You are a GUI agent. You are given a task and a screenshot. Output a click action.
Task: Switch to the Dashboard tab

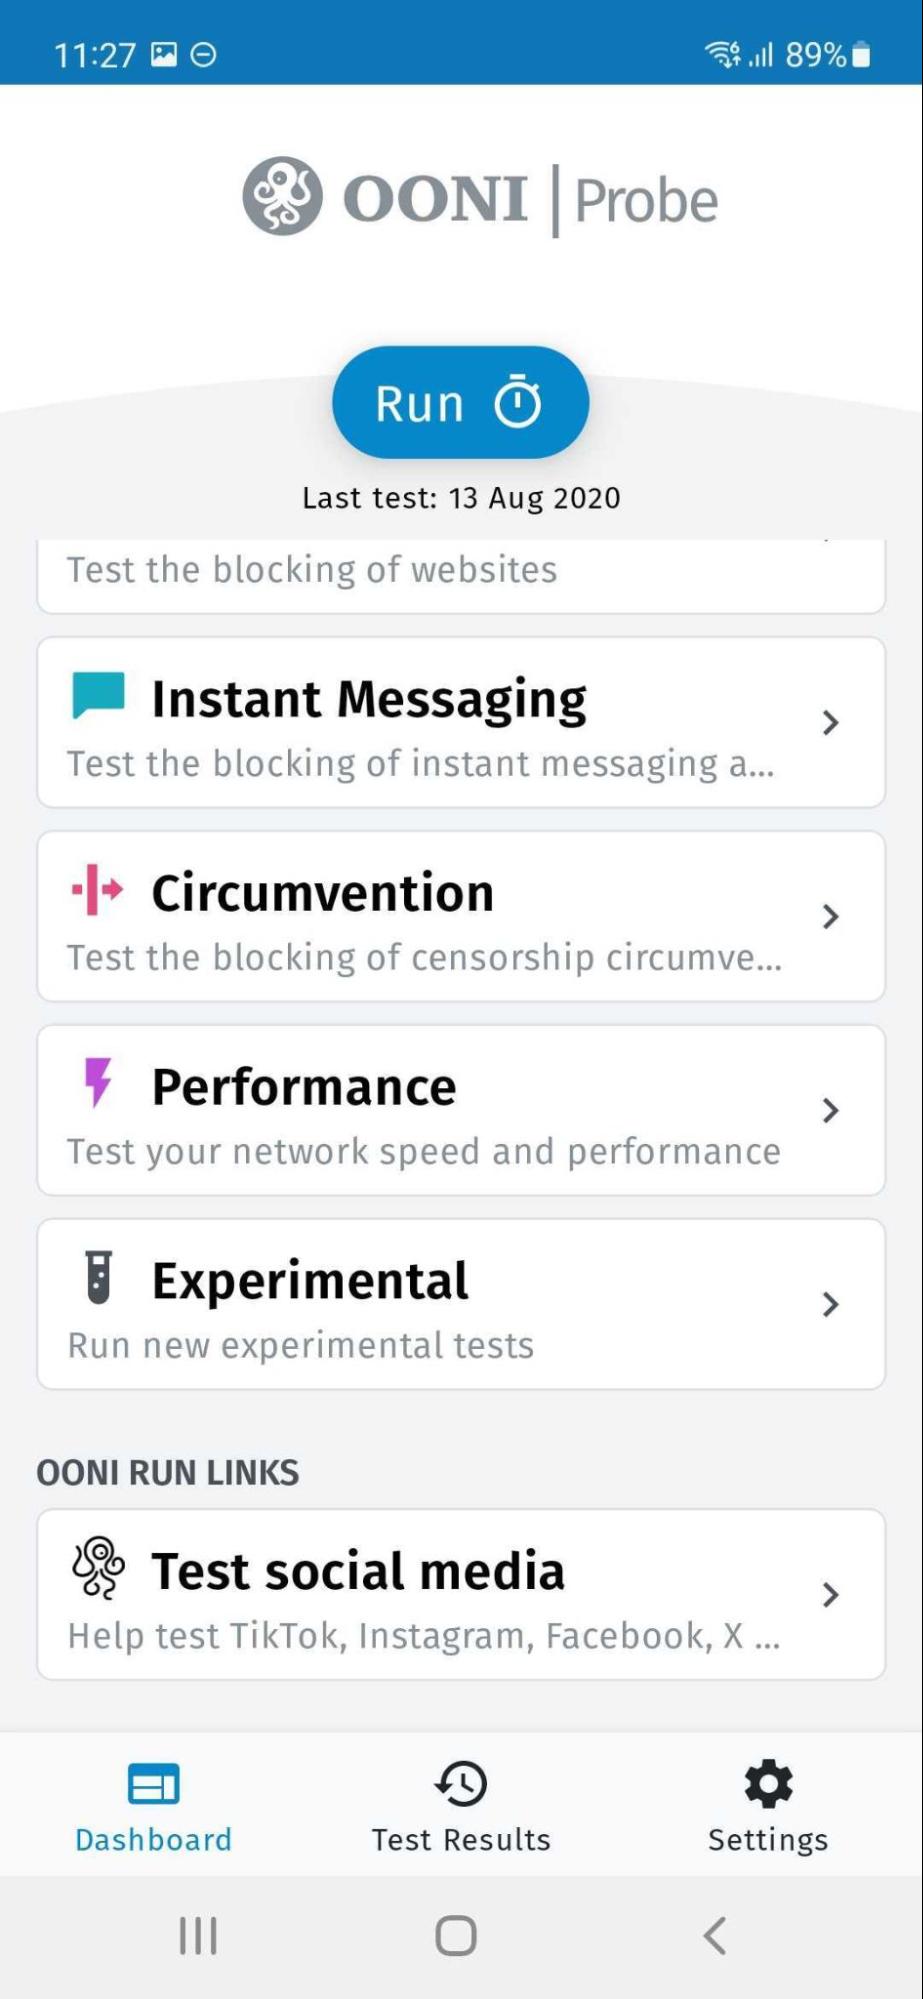154,1806
